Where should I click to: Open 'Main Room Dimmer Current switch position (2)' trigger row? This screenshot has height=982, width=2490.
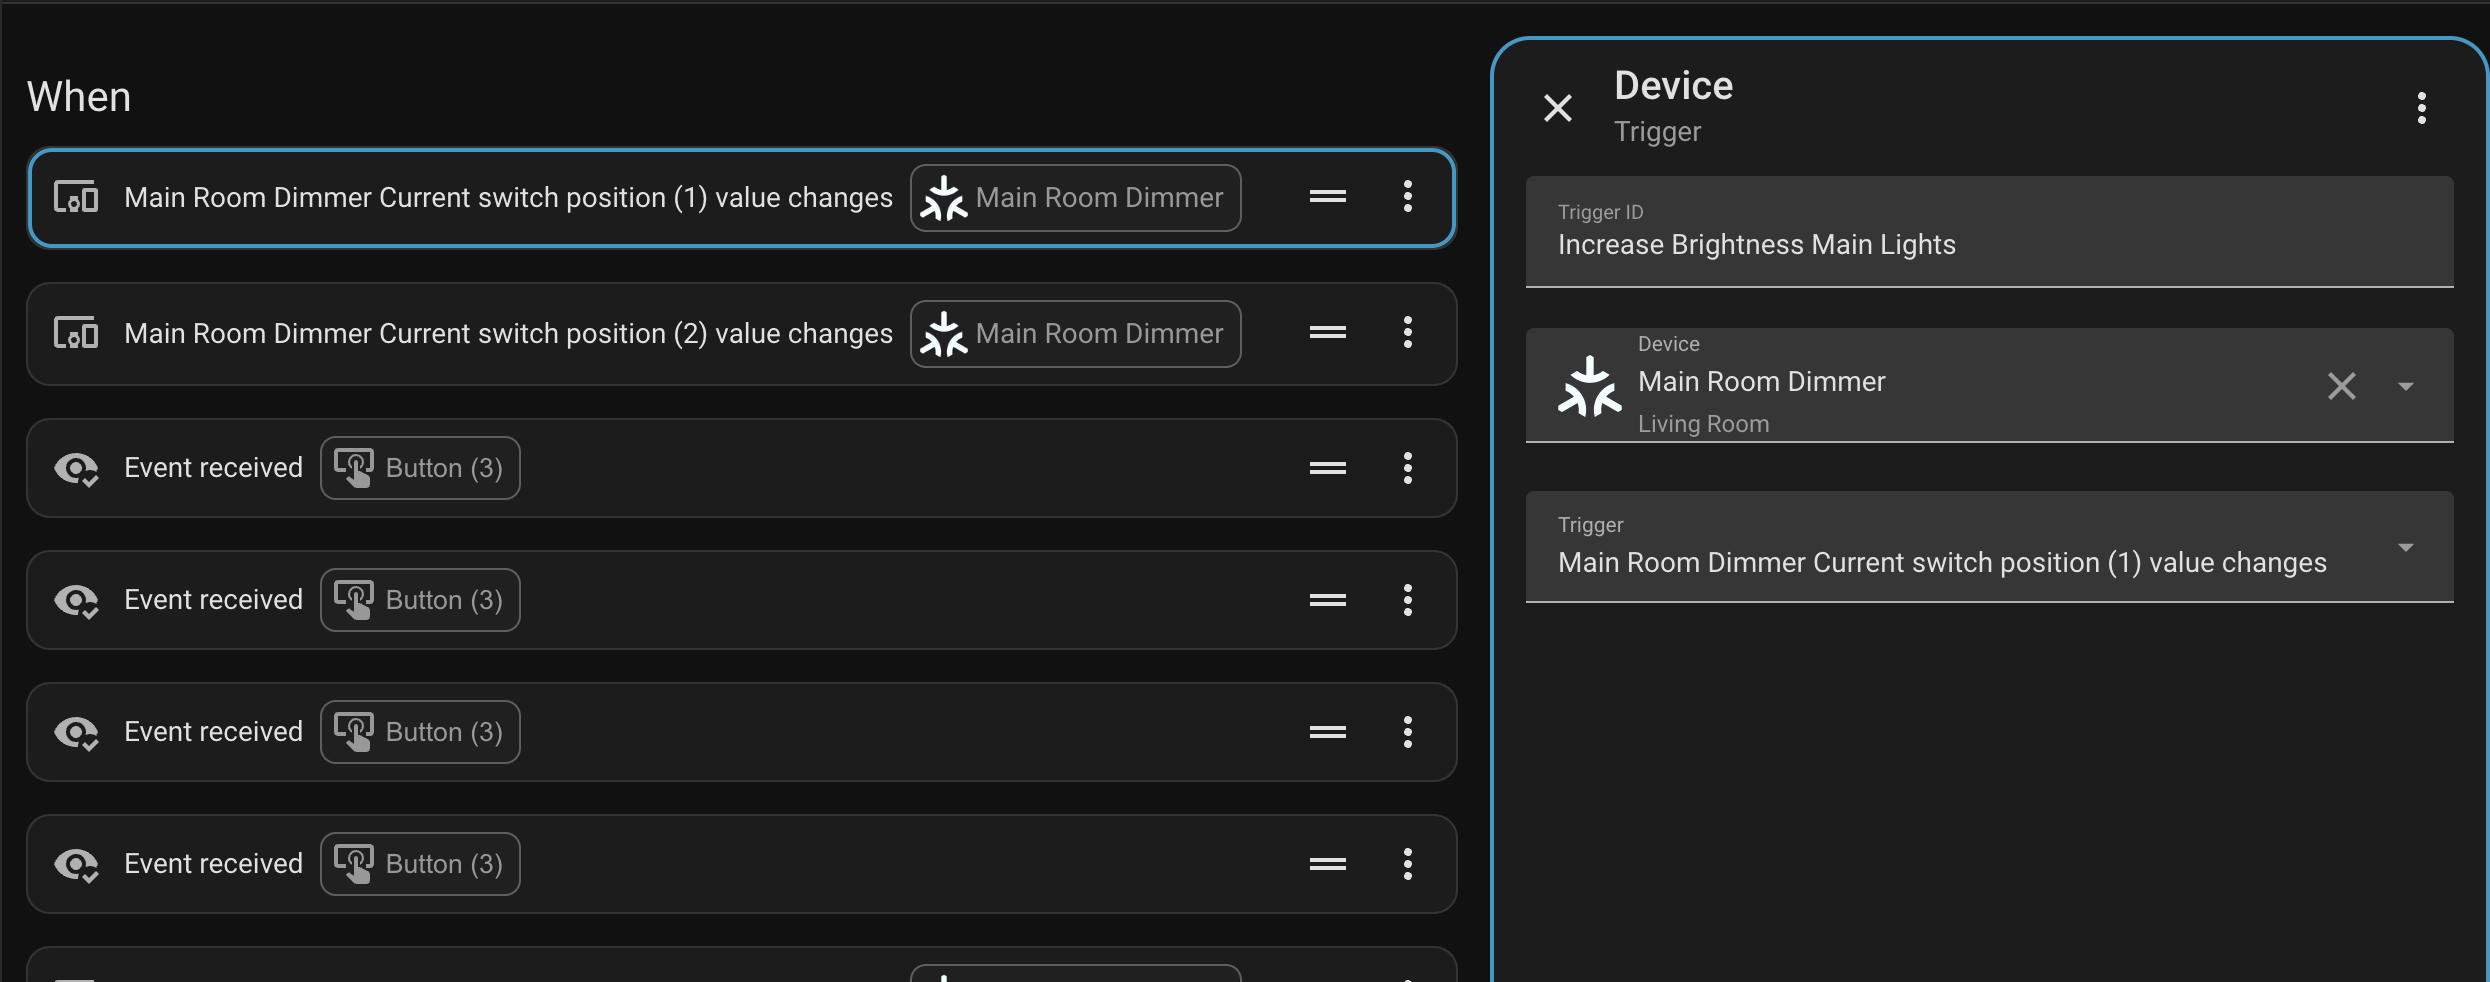point(741,334)
